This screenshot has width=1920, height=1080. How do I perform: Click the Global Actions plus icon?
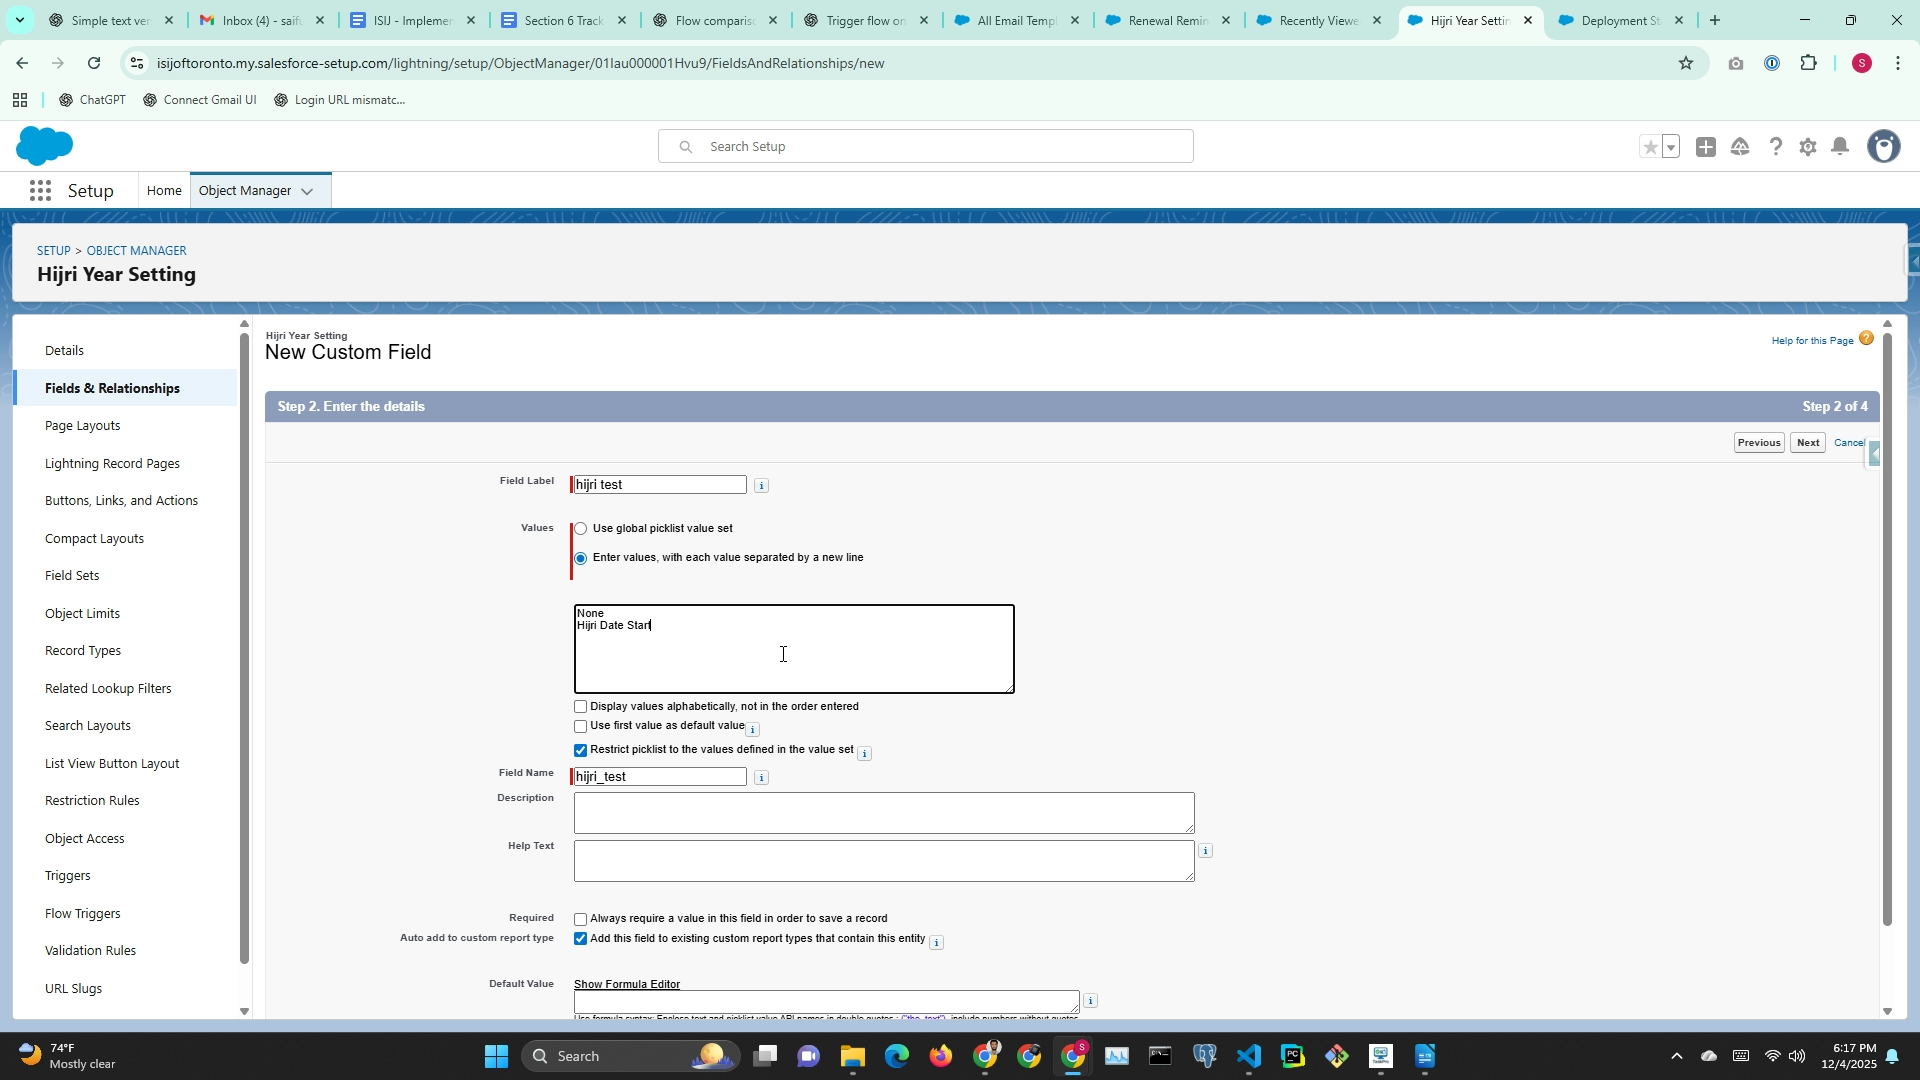tap(1706, 147)
